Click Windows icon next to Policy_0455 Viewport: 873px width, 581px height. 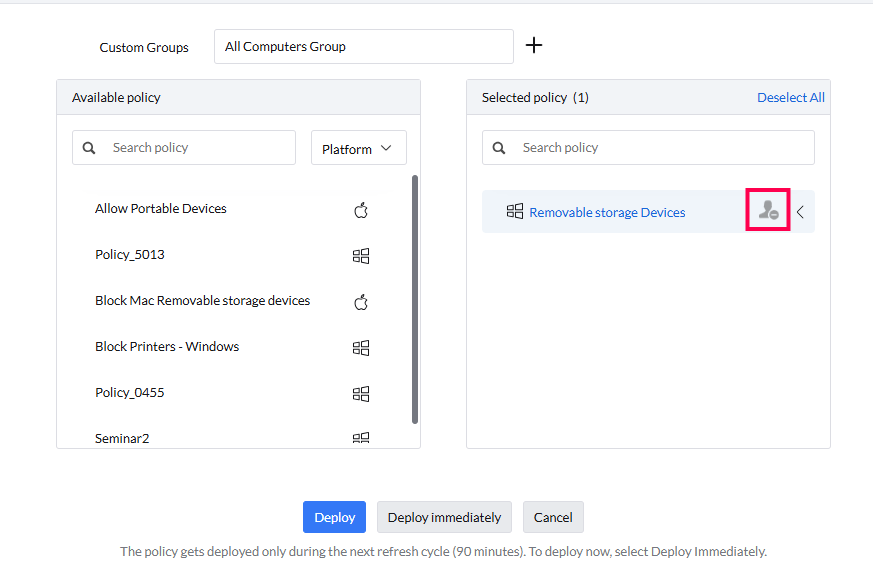361,394
